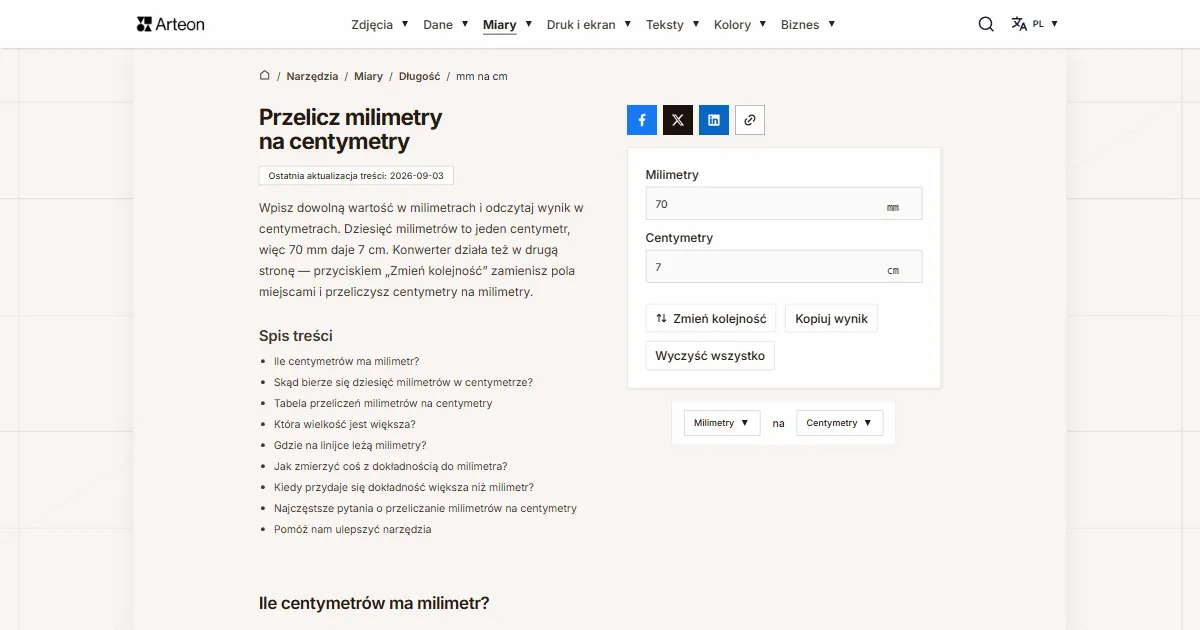Screen dimensions: 1200x630
Task: Open the PL language dropdown
Action: pyautogui.click(x=1045, y=24)
